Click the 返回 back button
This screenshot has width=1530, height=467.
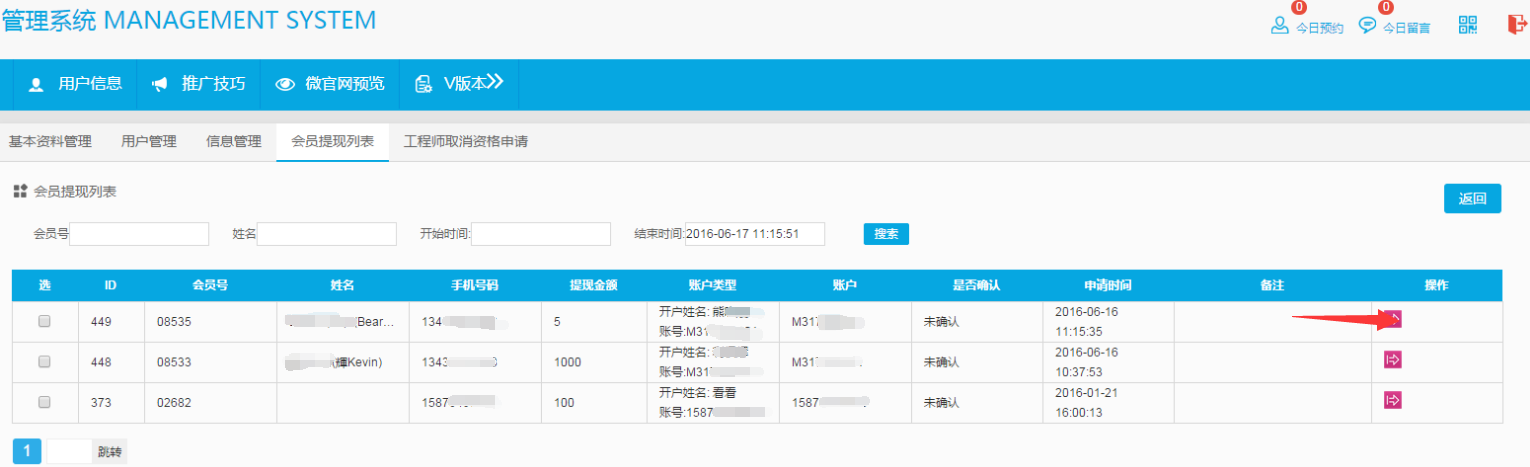click(1472, 199)
